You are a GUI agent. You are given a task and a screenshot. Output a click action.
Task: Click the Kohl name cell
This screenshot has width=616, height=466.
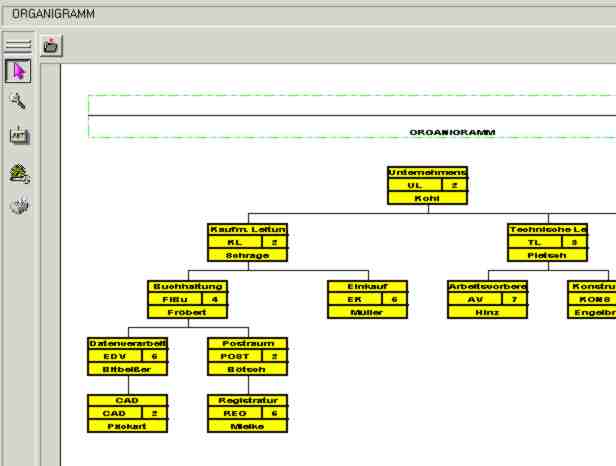427,198
